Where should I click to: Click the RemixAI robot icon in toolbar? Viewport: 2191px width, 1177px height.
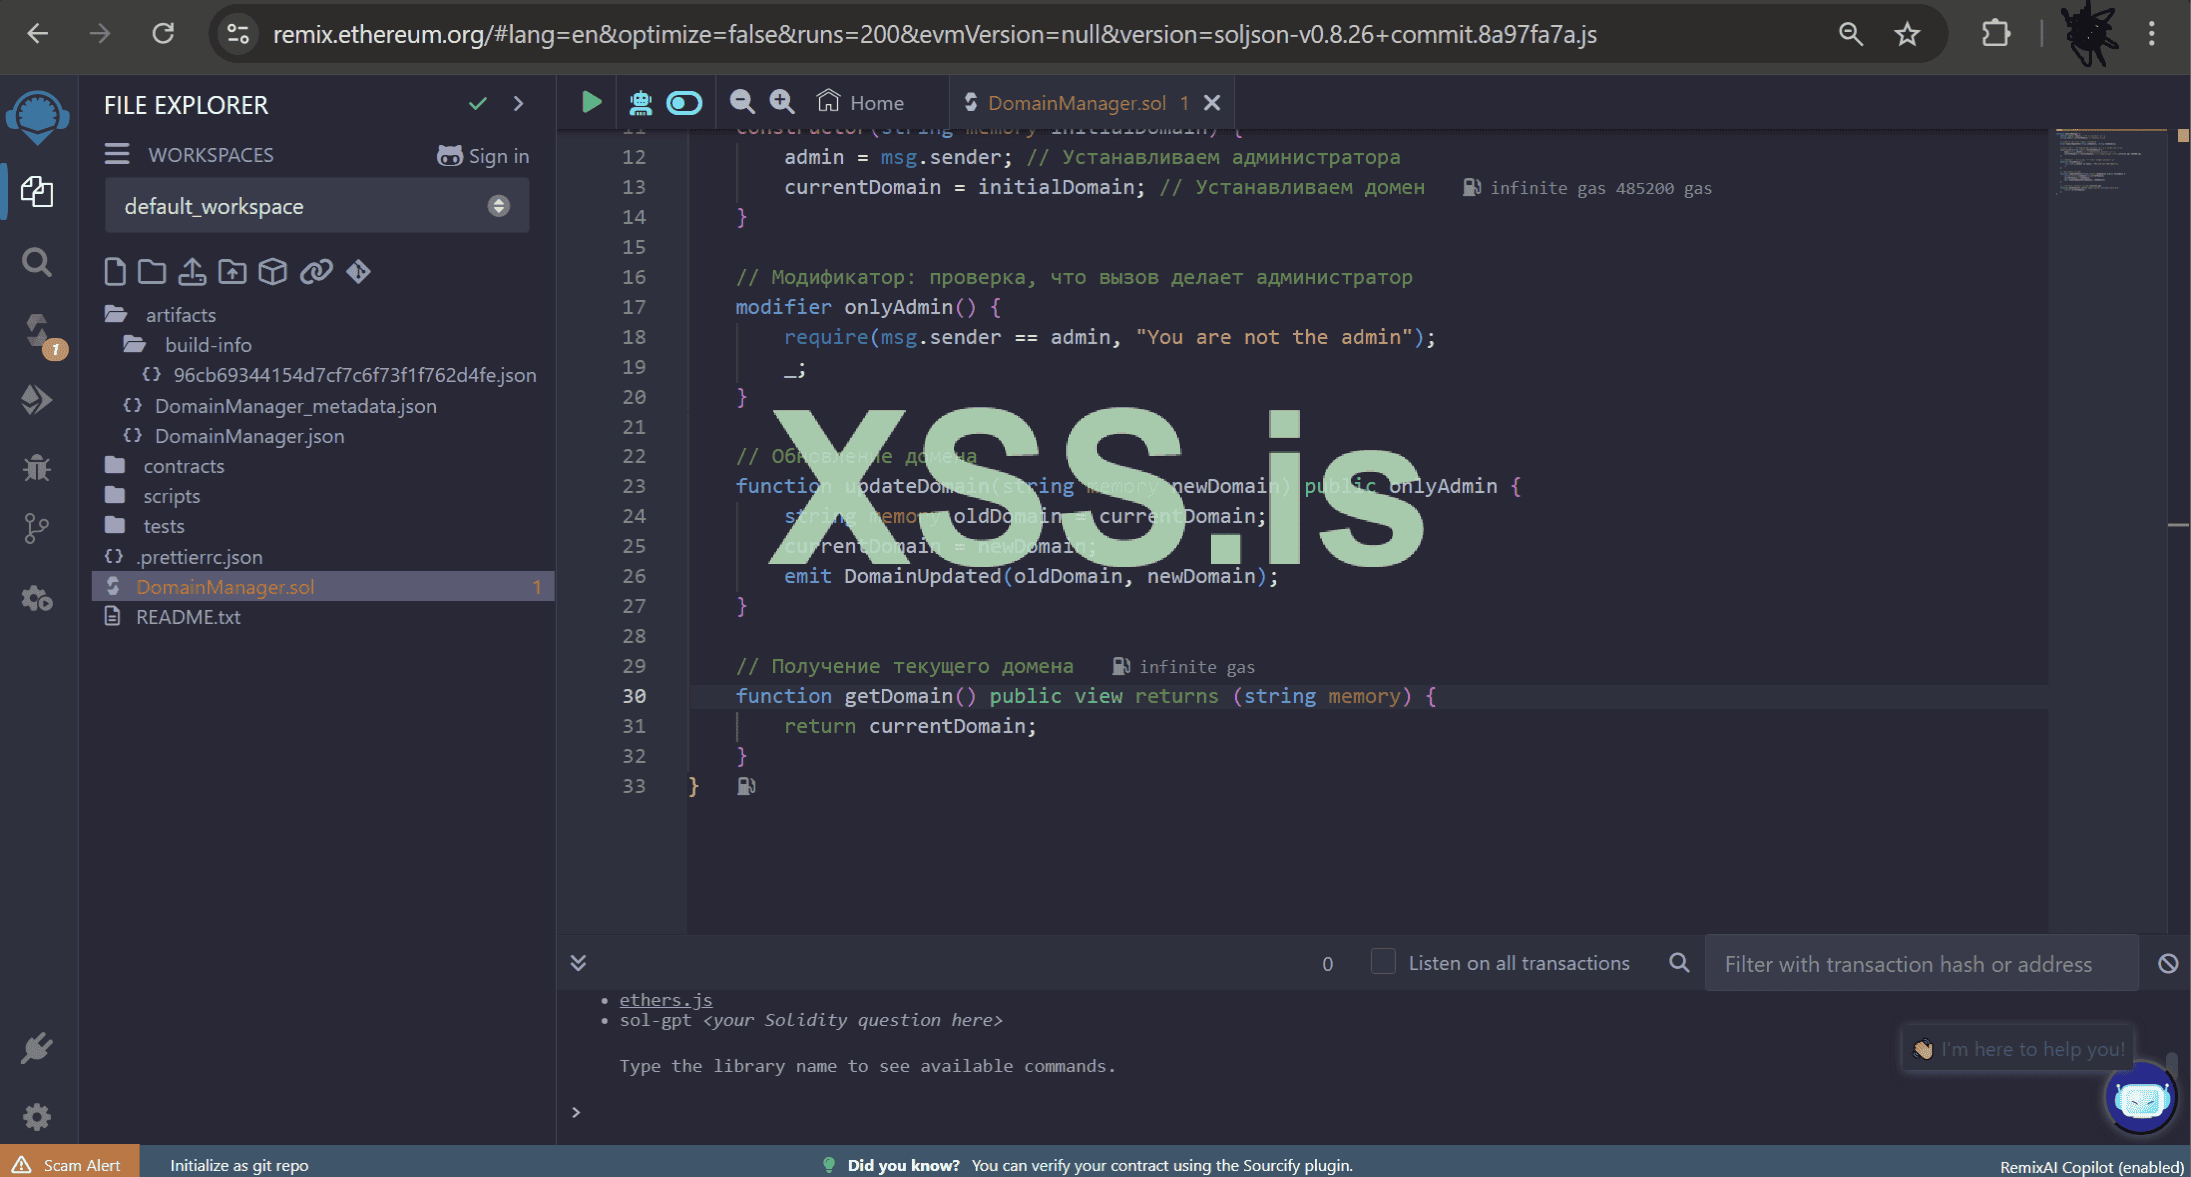pos(640,102)
